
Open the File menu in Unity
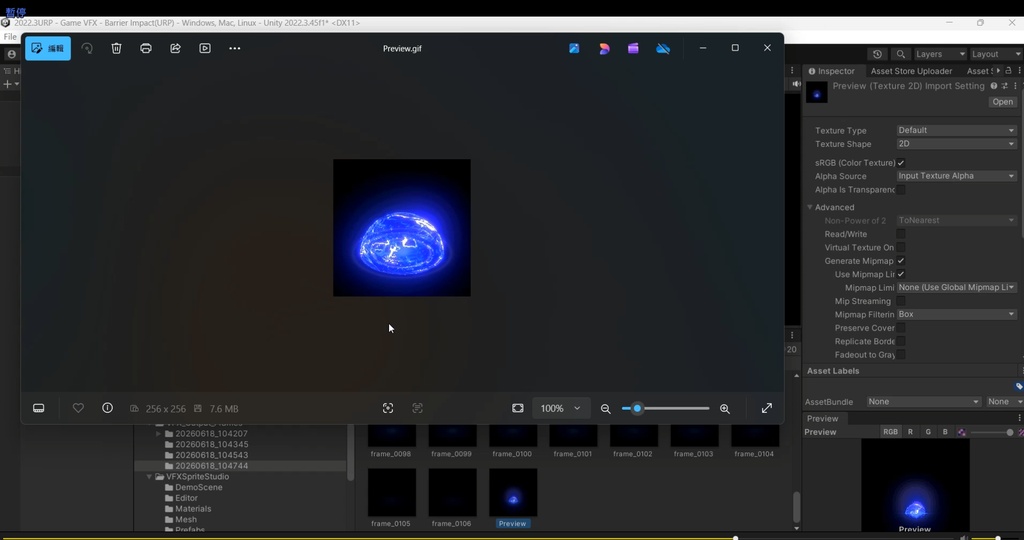[x=10, y=37]
